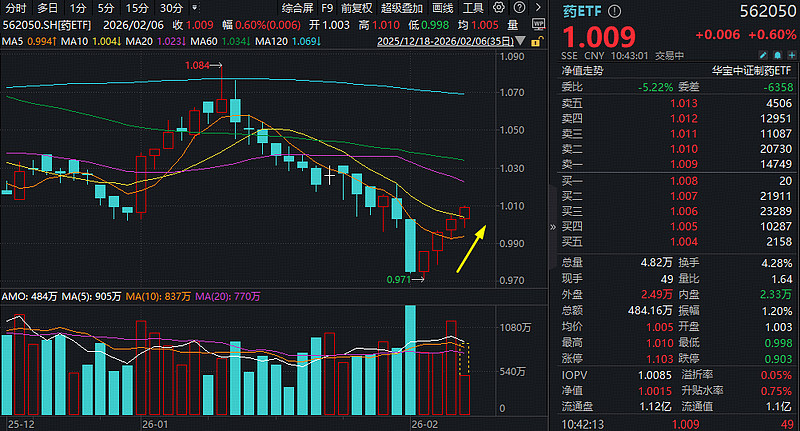
Task: Click the IOPV 1.0085 value
Action: (655, 375)
